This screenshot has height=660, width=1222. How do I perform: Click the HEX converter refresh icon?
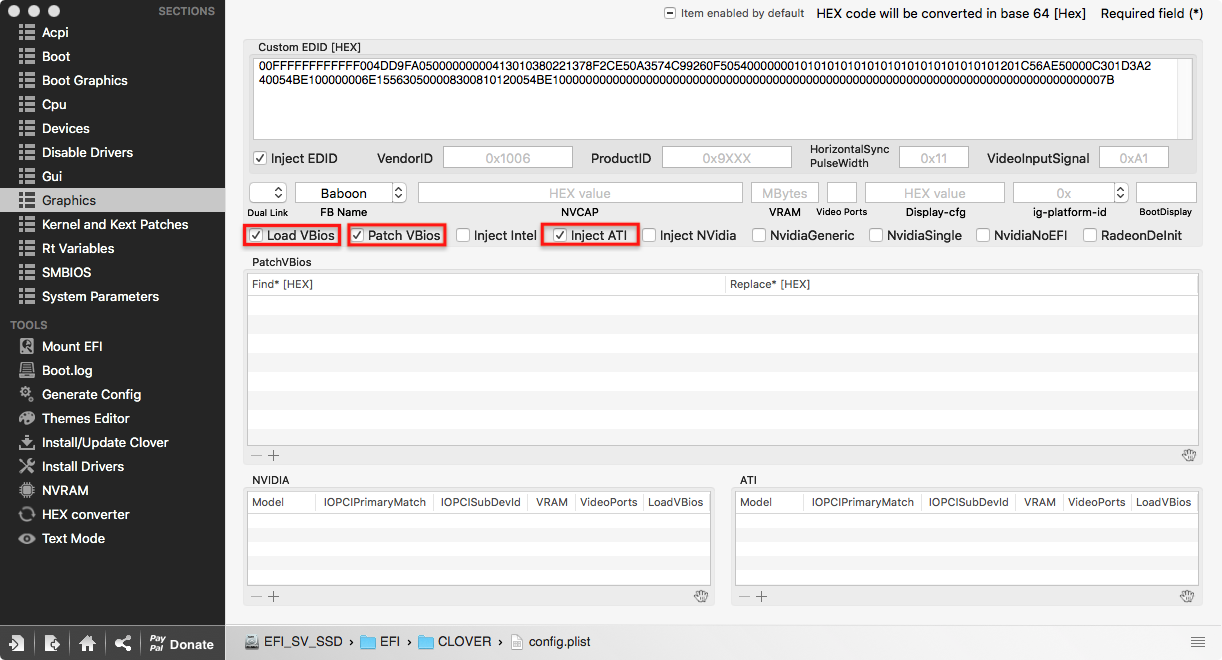pos(26,514)
